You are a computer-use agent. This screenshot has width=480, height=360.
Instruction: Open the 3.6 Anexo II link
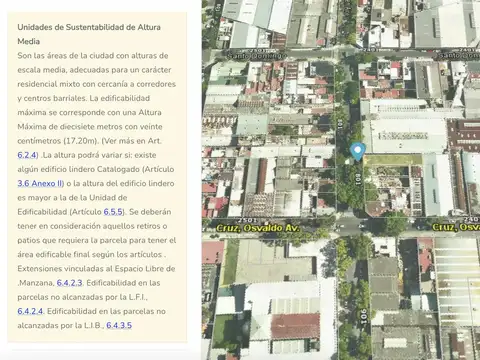tap(40, 183)
